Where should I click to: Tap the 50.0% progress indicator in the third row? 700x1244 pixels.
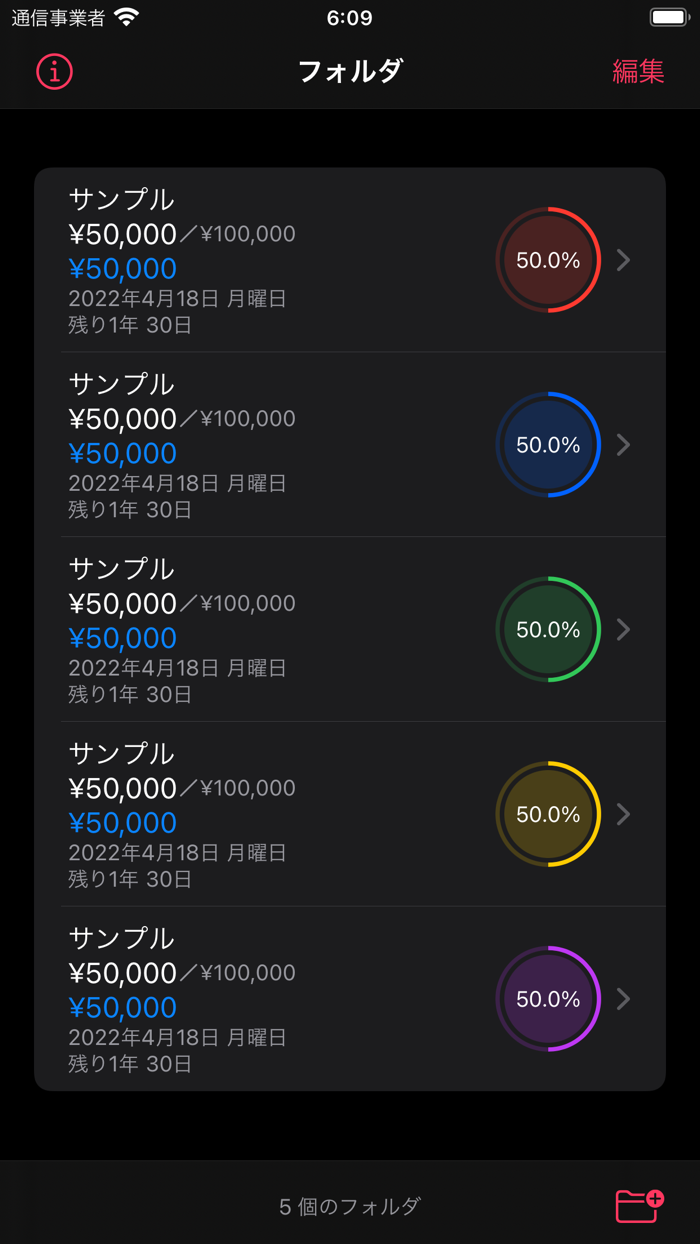(547, 629)
